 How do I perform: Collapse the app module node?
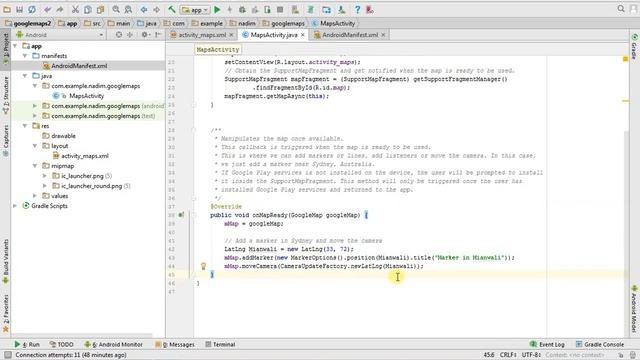pyautogui.click(x=15, y=46)
